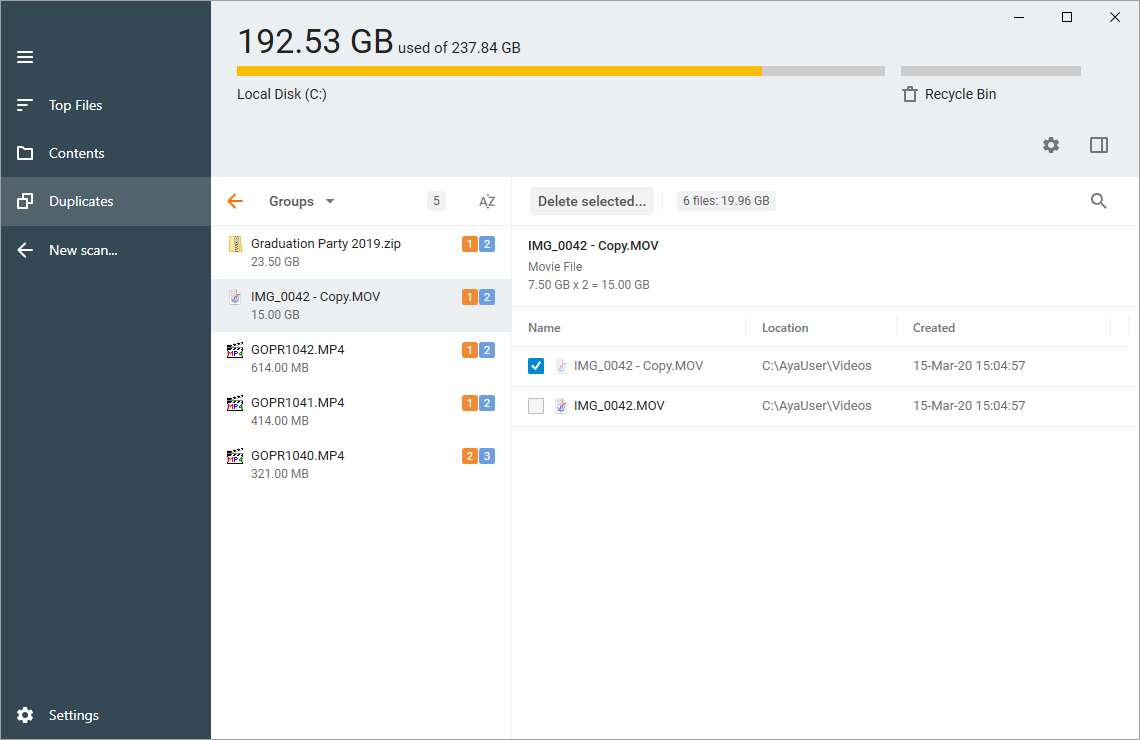The height and width of the screenshot is (740, 1140).
Task: Click the 7.50 GB x 2 = 15.00 GB text
Action: pos(589,285)
